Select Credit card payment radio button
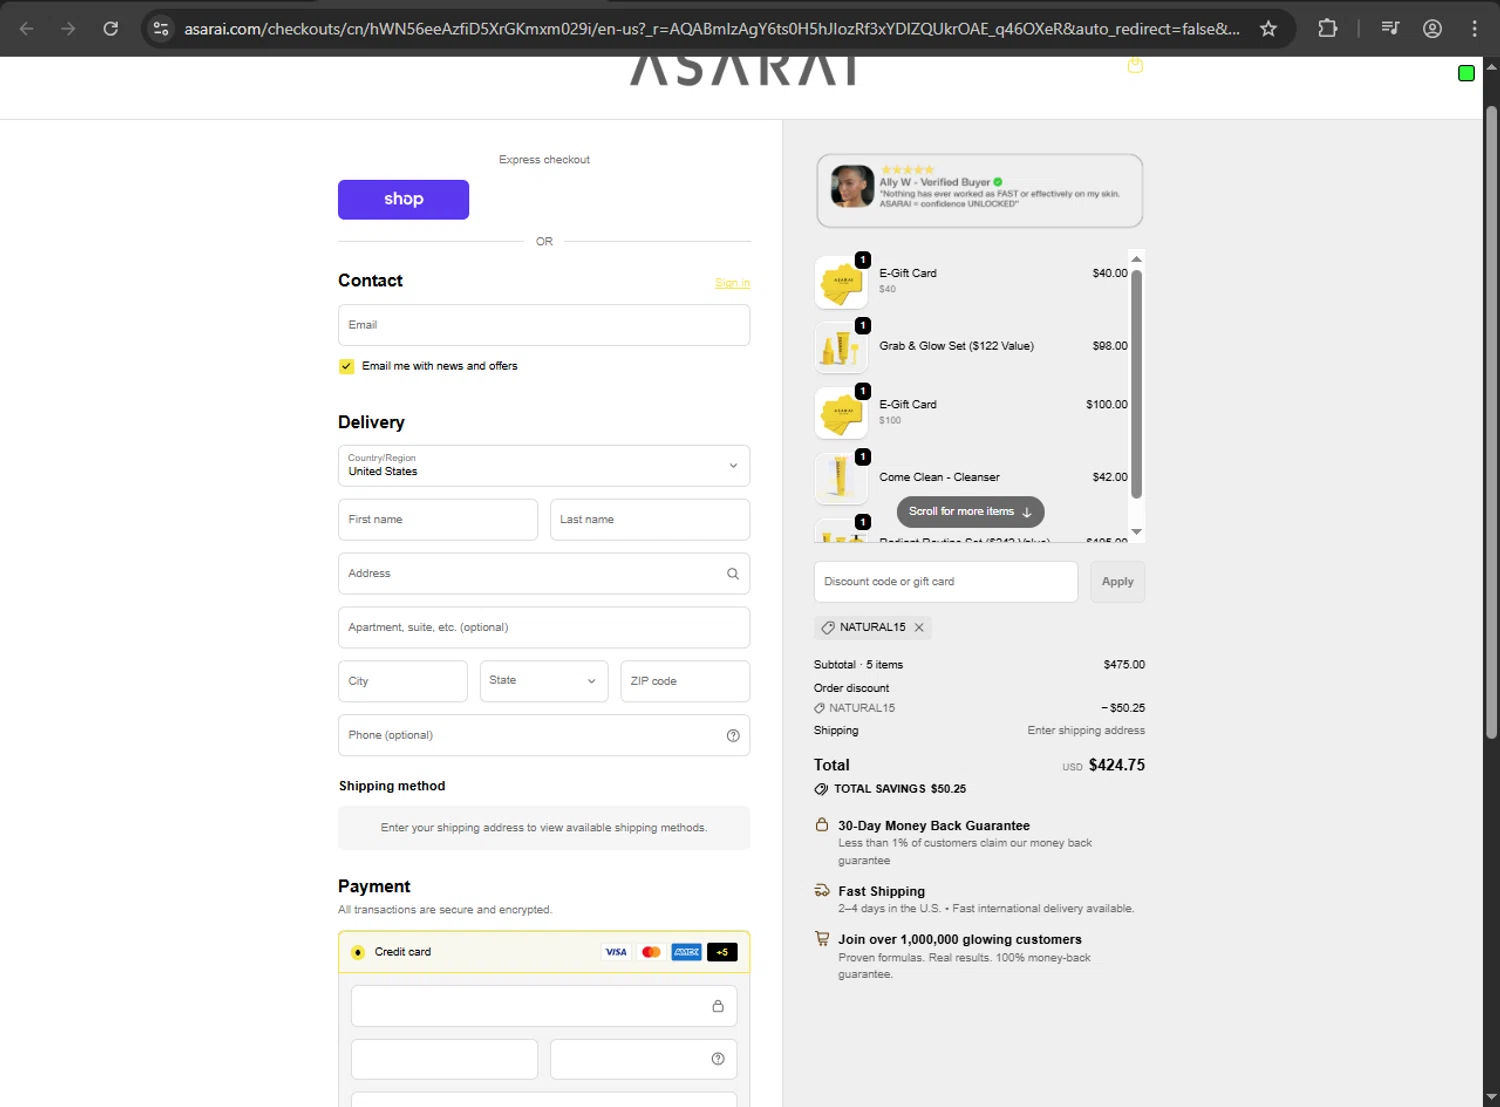This screenshot has width=1500, height=1107. [358, 952]
